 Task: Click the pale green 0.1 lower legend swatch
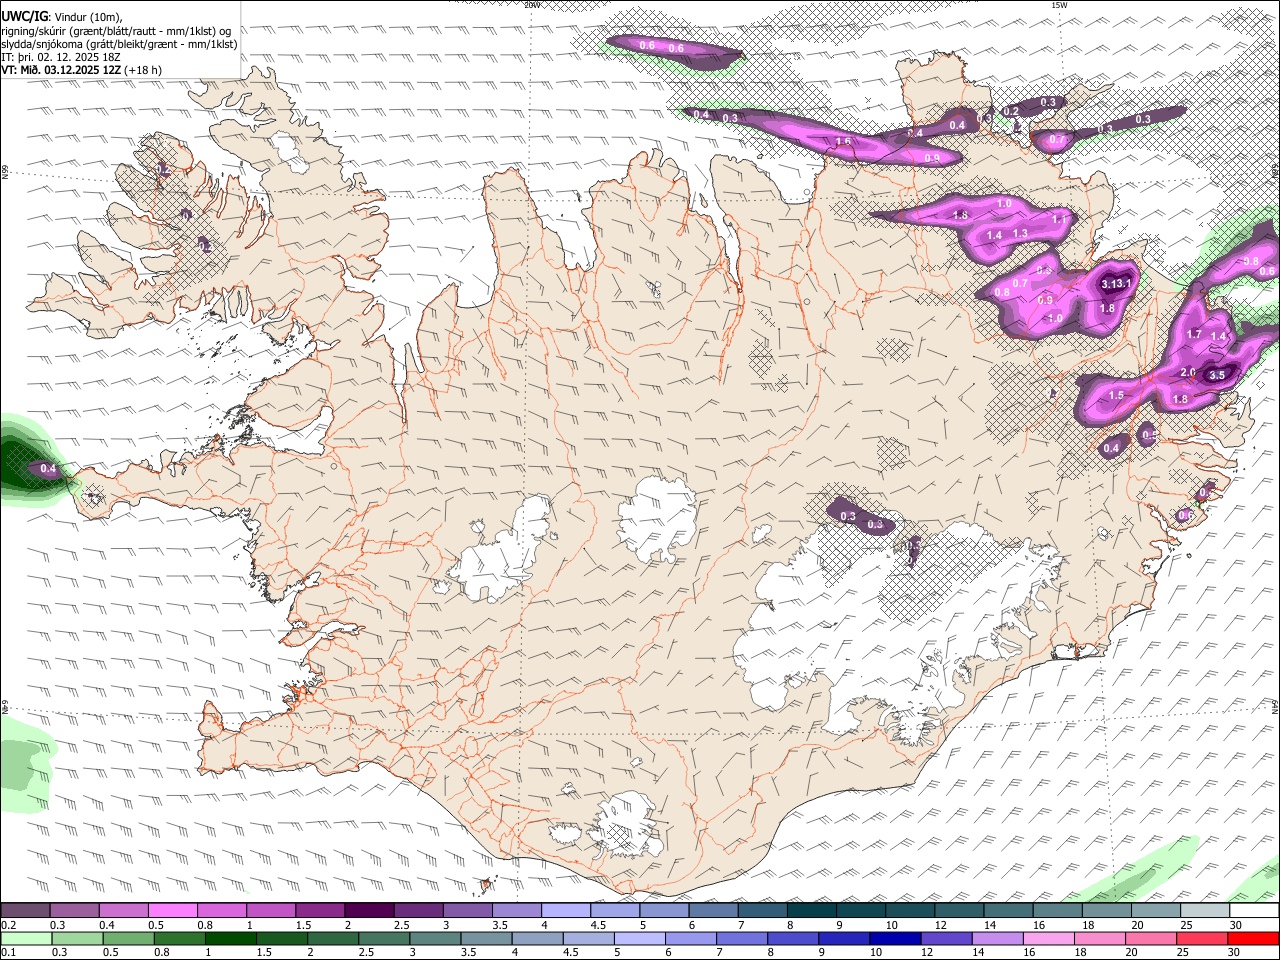click(x=25, y=938)
